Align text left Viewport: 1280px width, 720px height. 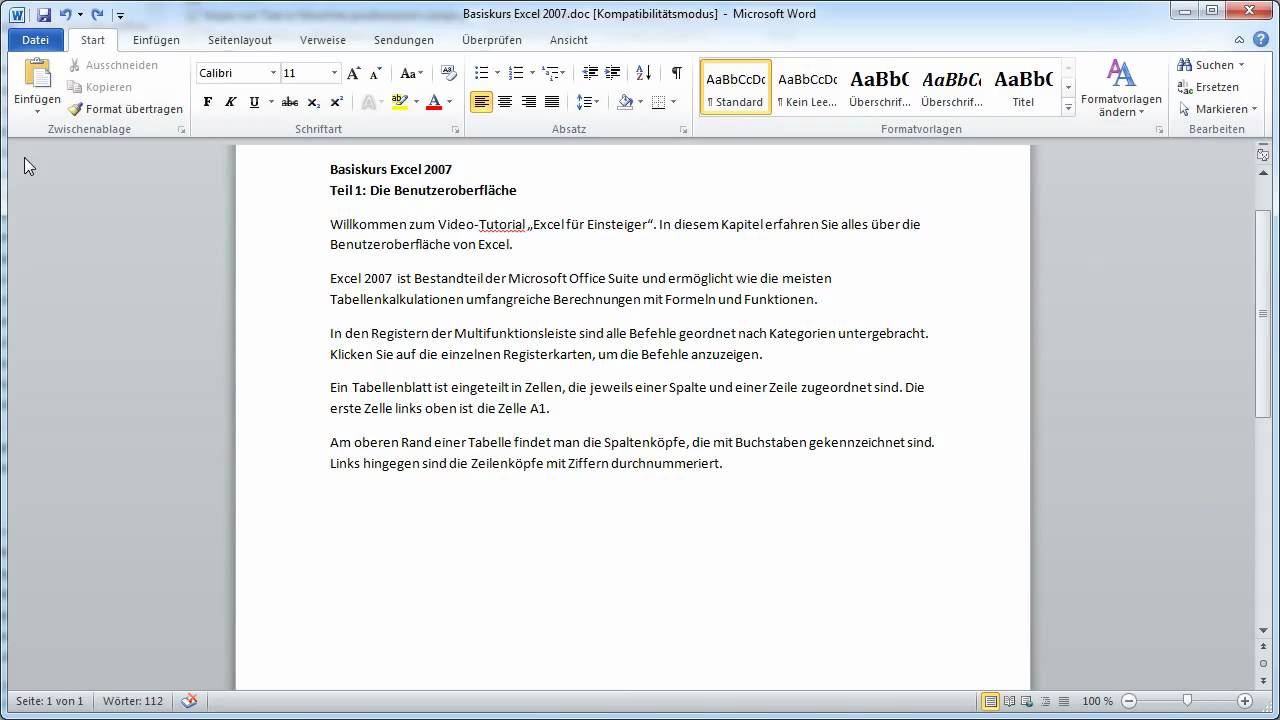click(482, 102)
